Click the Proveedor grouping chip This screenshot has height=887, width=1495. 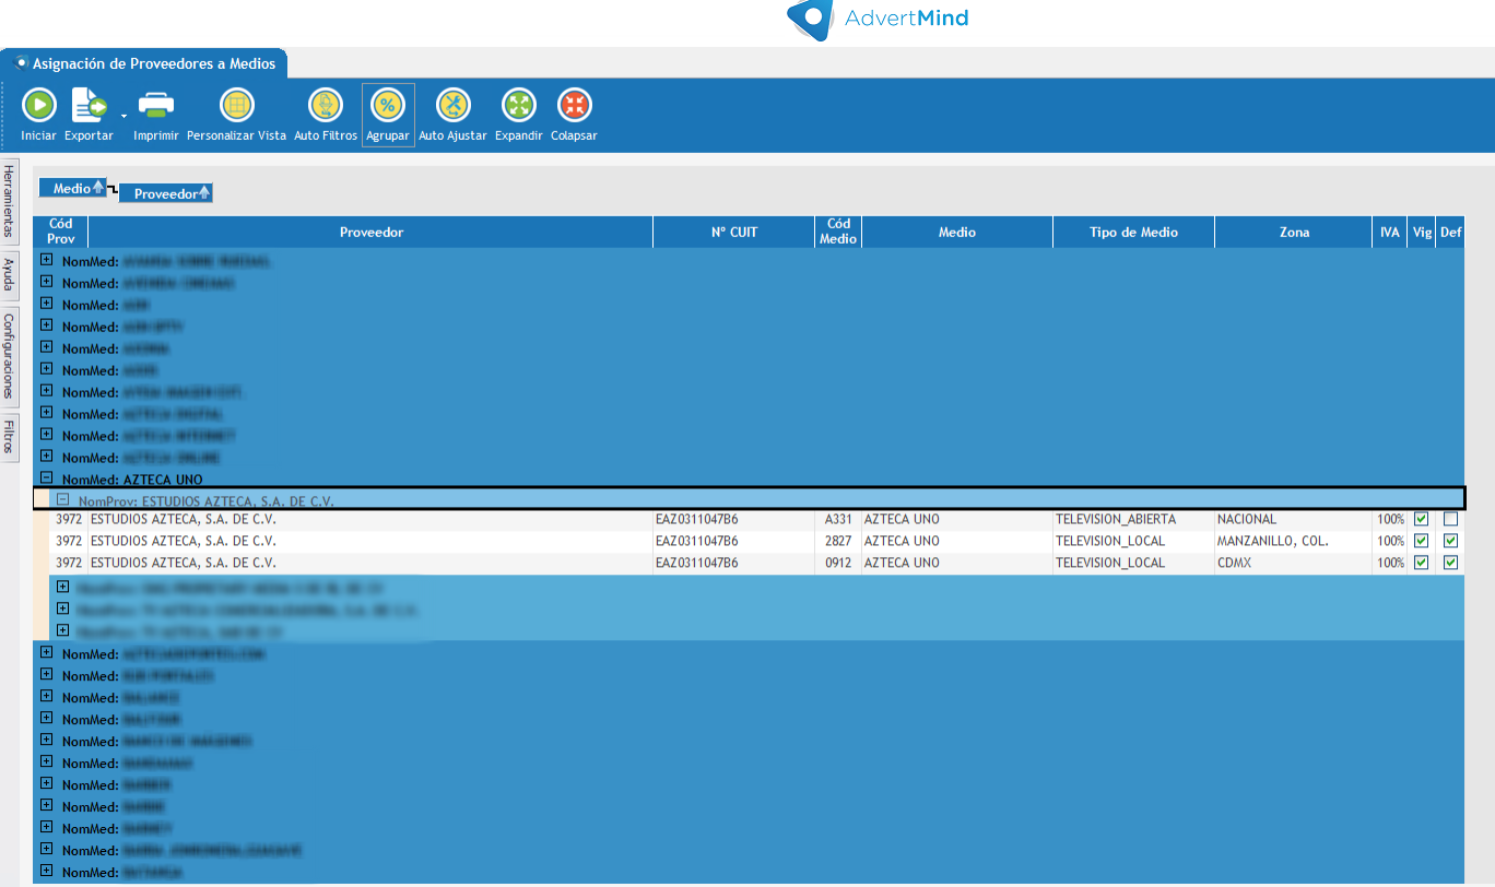(166, 193)
